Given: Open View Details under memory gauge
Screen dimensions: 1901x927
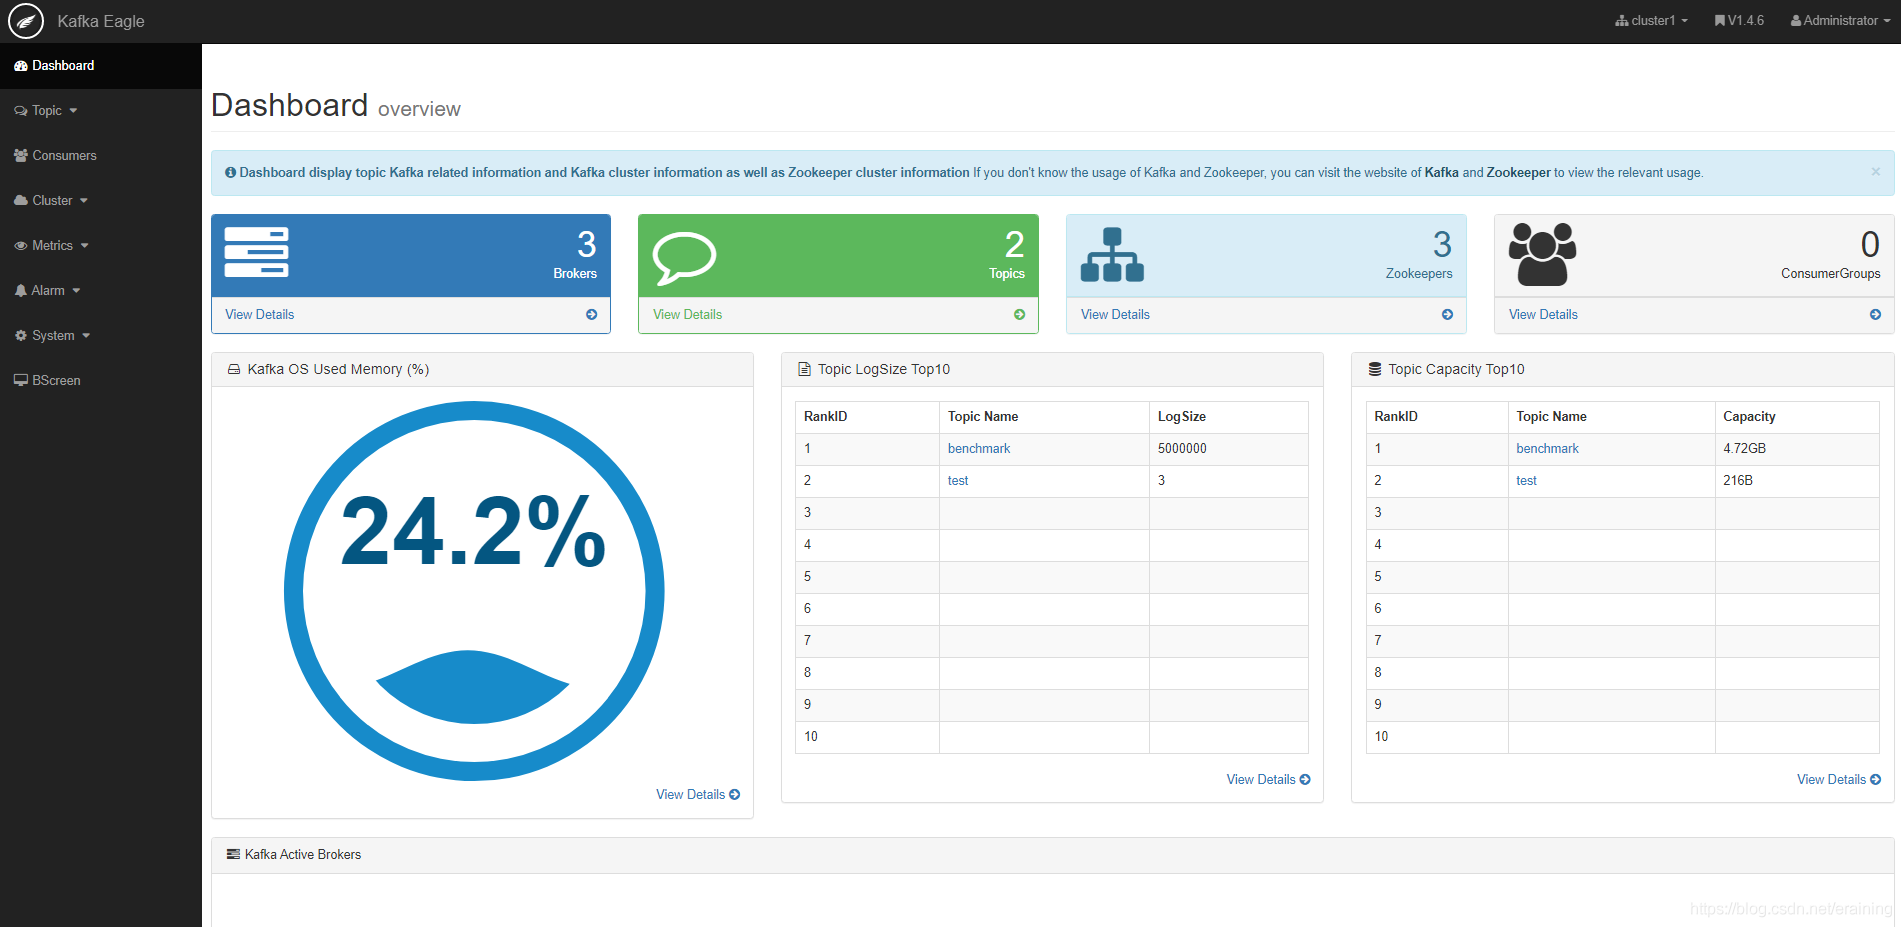Looking at the screenshot, I should [698, 795].
